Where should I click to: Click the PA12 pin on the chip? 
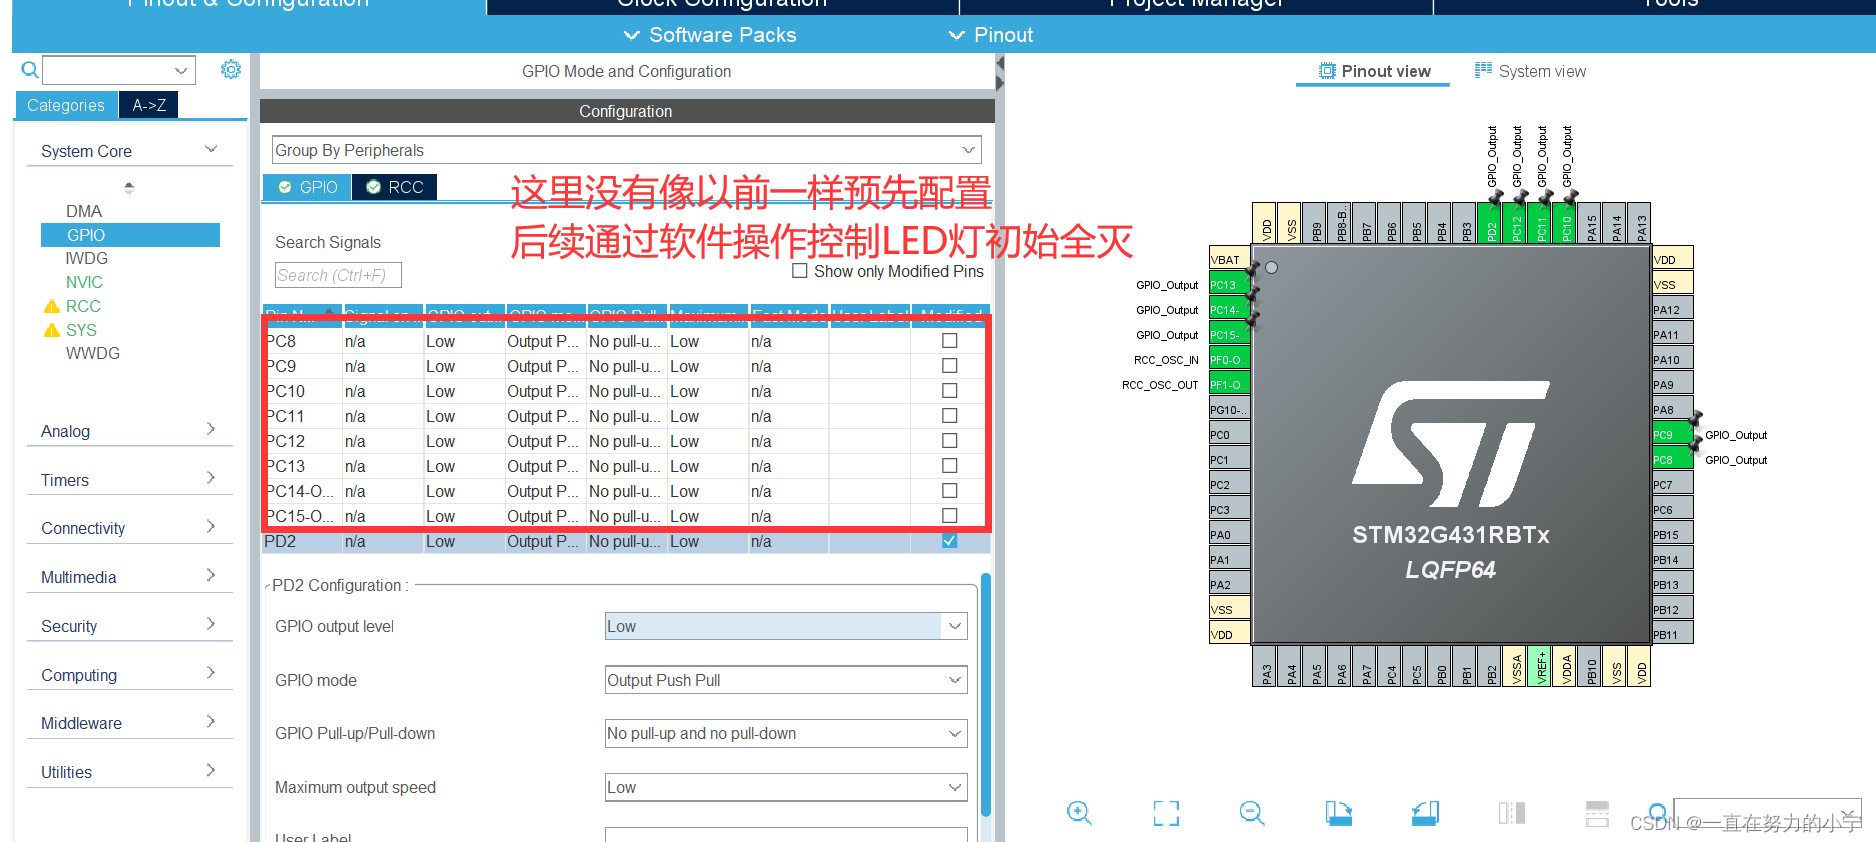coord(1672,310)
